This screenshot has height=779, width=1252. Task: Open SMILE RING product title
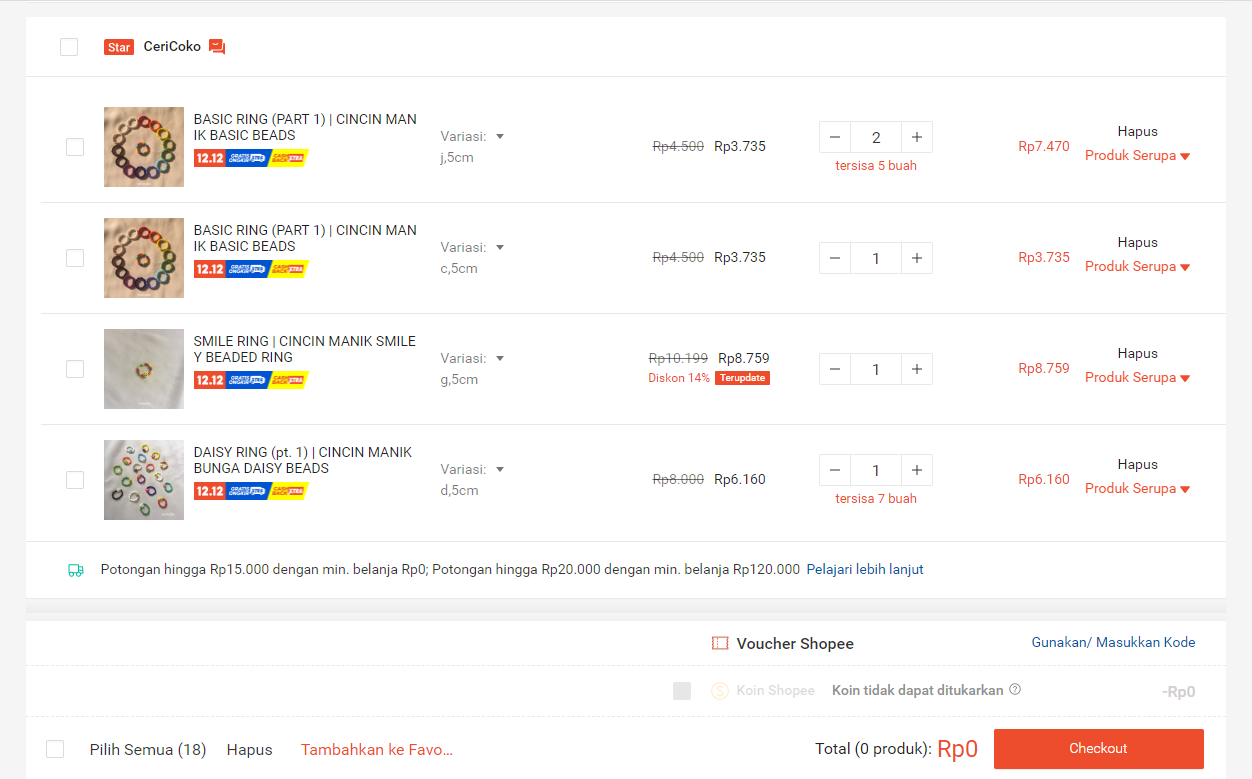pos(305,349)
